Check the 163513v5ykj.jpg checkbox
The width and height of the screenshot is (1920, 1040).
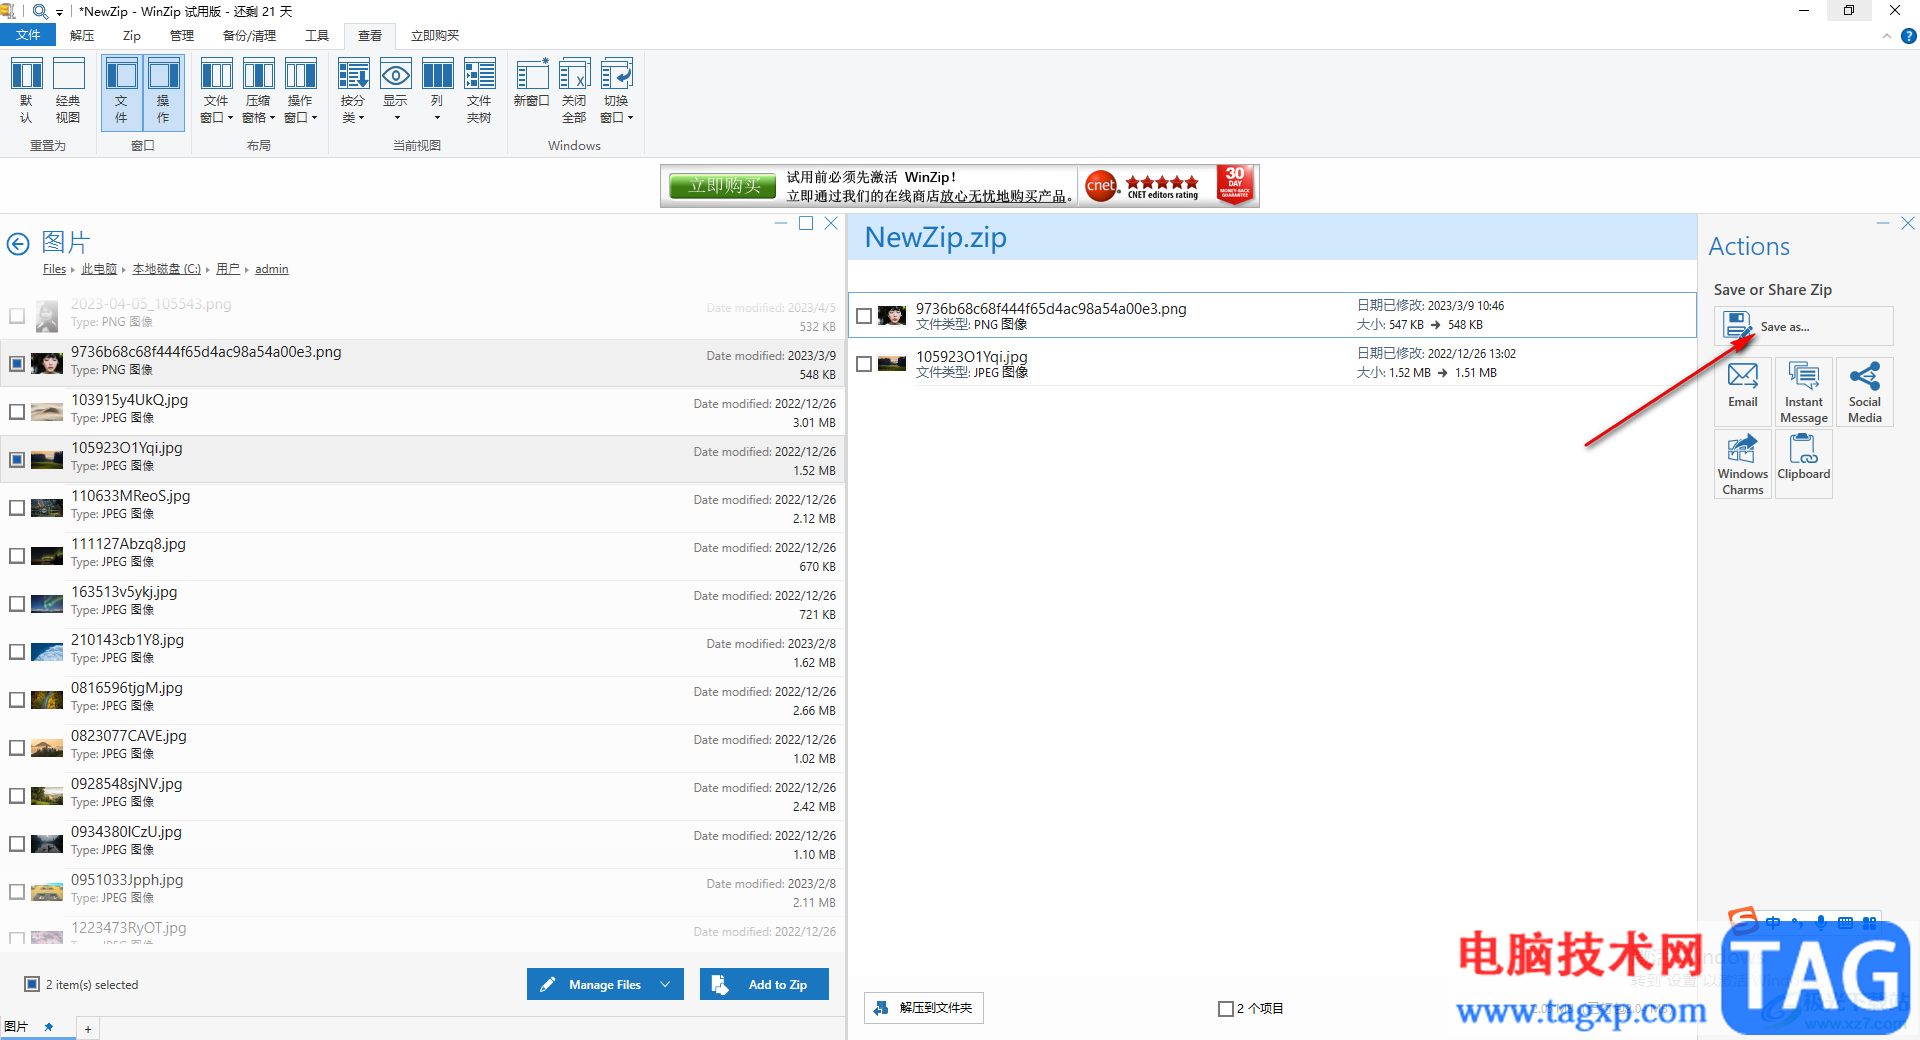[x=17, y=603]
